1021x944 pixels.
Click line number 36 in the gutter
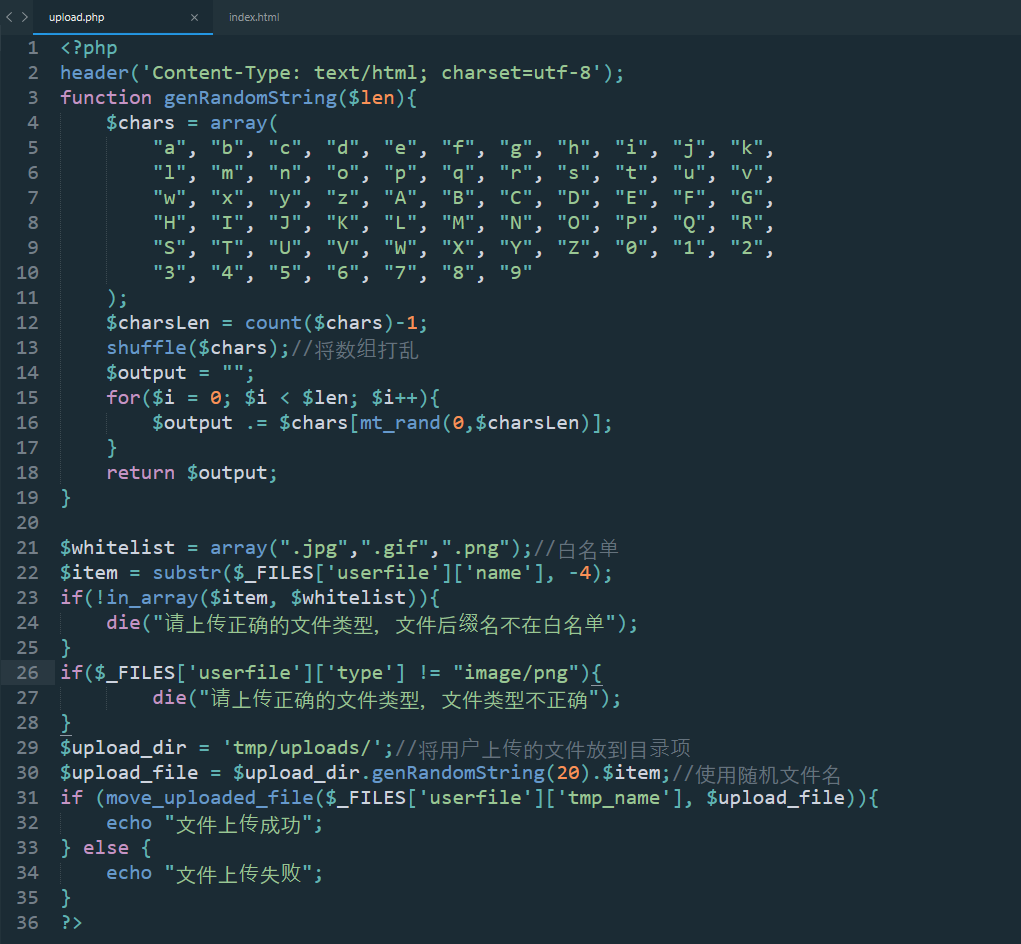coord(27,923)
